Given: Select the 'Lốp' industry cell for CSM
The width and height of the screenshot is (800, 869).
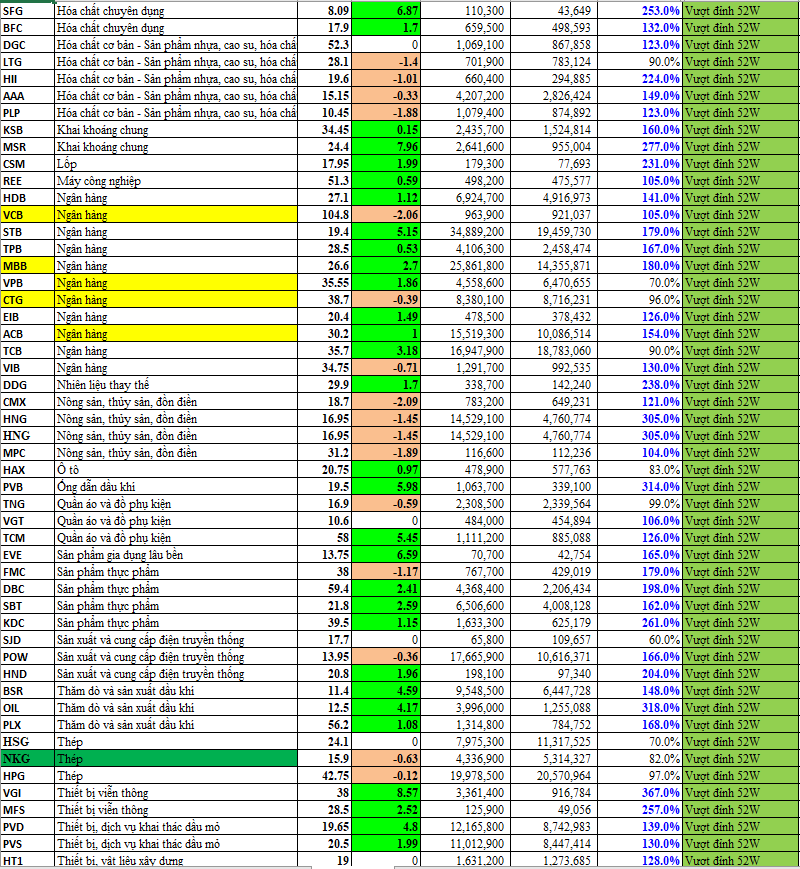Looking at the screenshot, I should pos(176,164).
